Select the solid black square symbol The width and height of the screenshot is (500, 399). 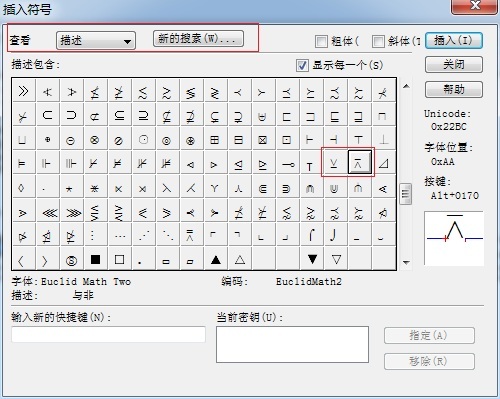(x=95, y=260)
